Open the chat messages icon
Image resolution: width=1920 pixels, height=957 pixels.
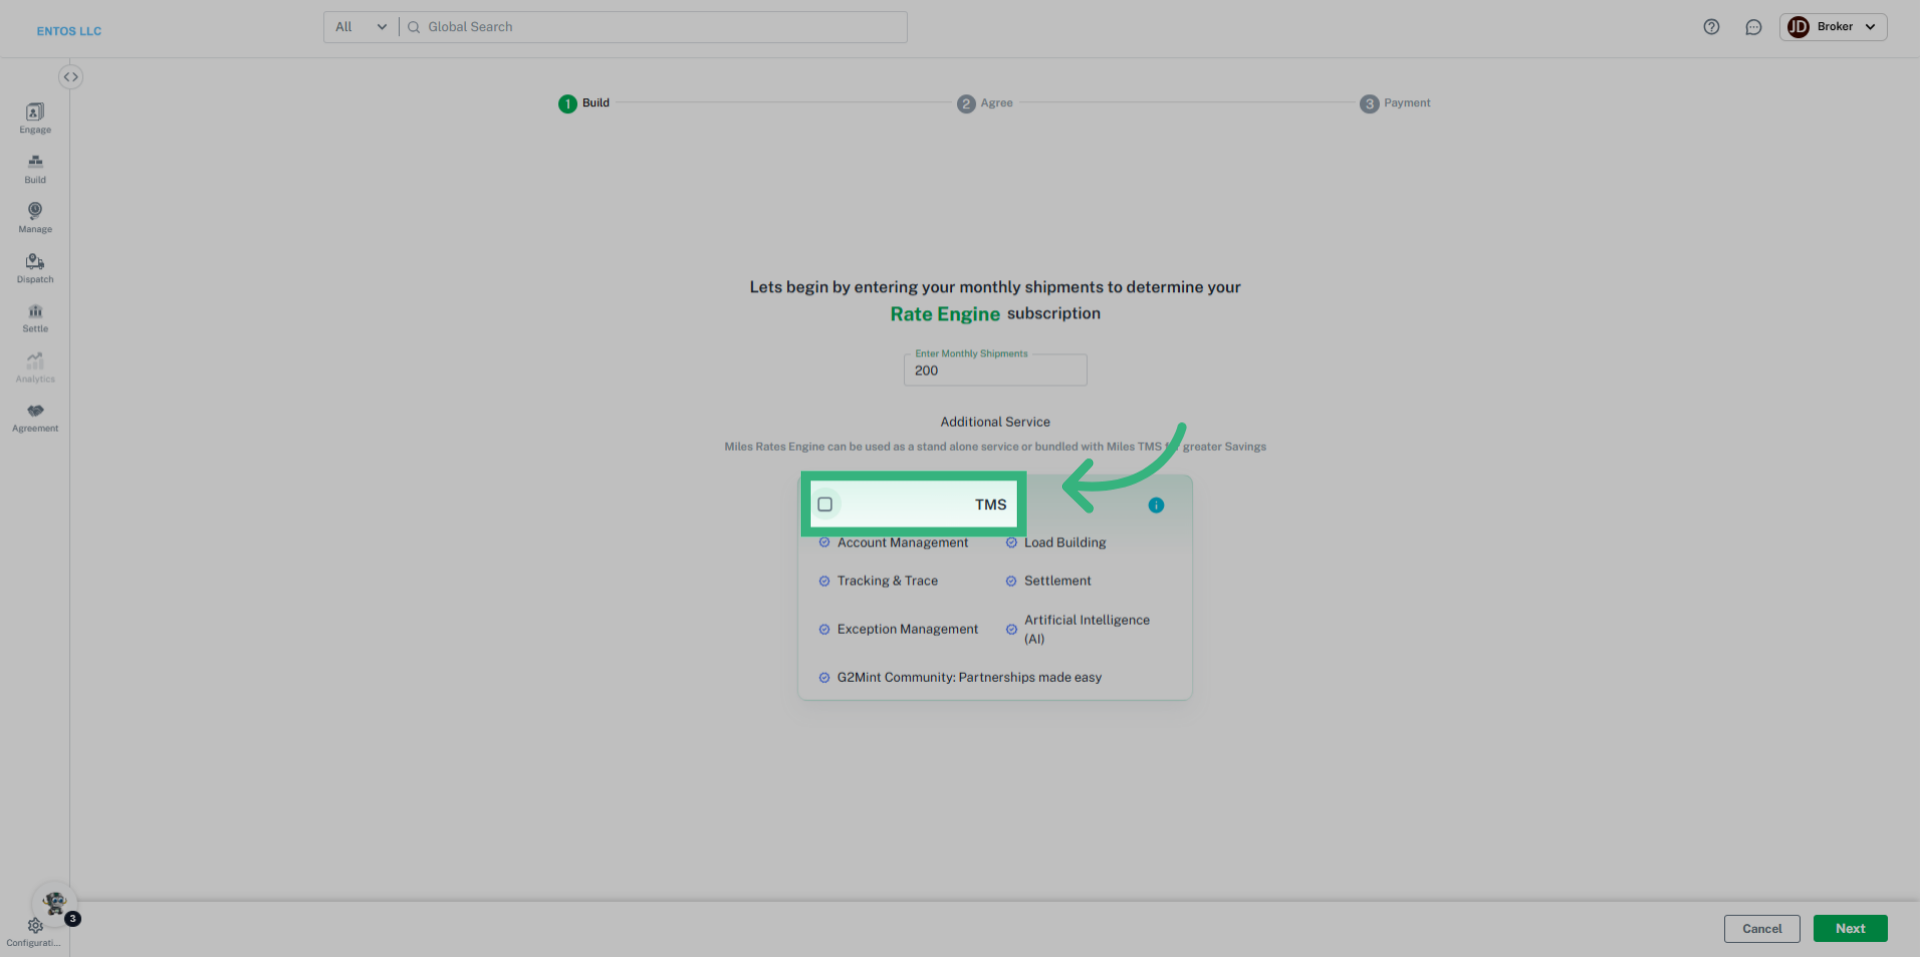[1753, 27]
